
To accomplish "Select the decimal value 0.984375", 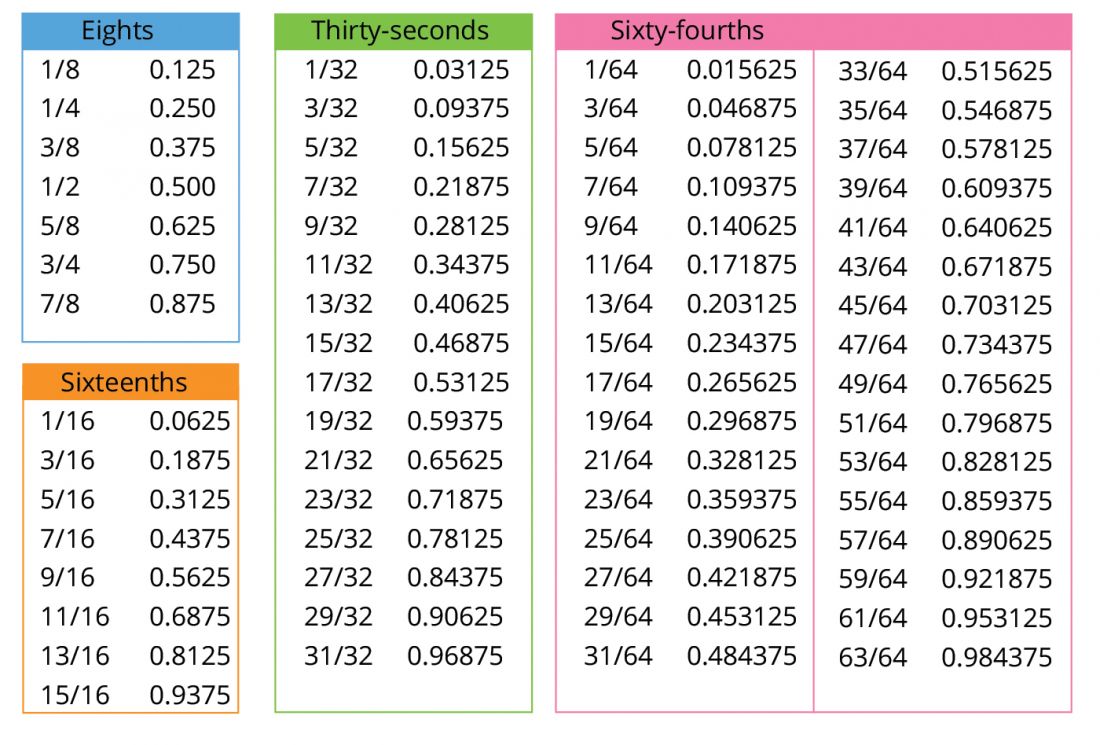I will [x=996, y=657].
